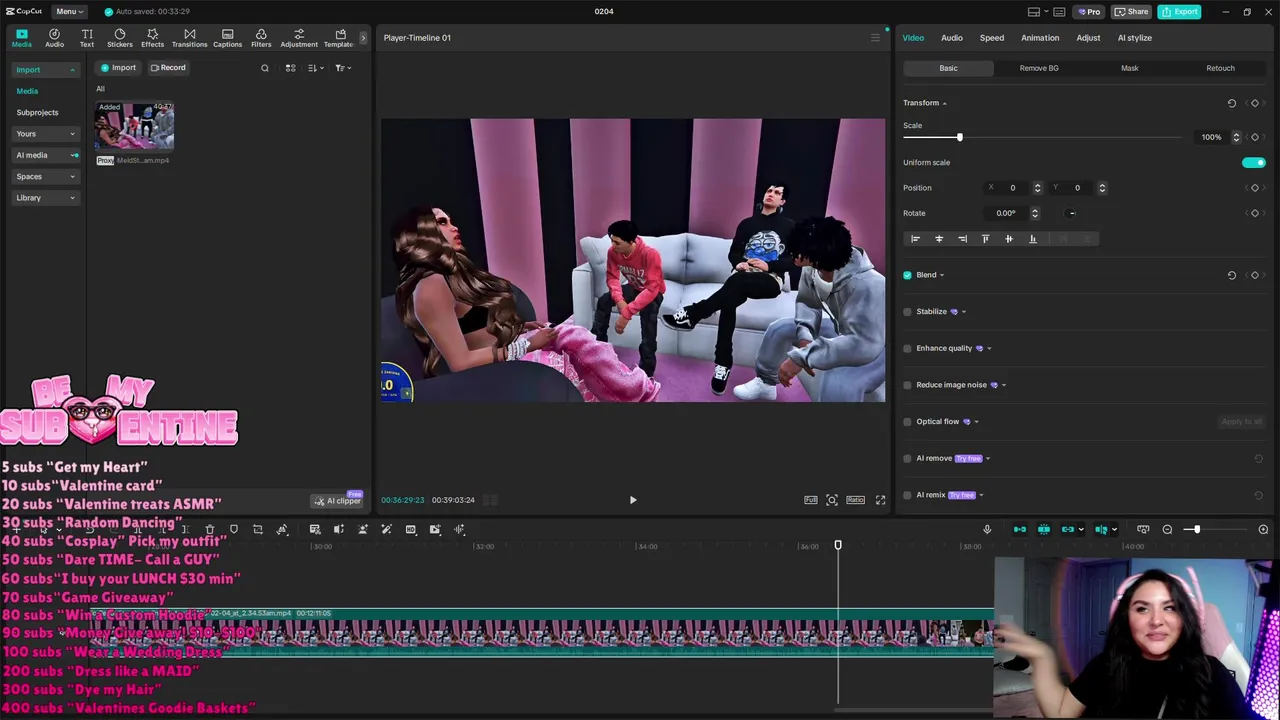Enable the AI remove checkbox
Image resolution: width=1280 pixels, height=720 pixels.
coord(908,458)
